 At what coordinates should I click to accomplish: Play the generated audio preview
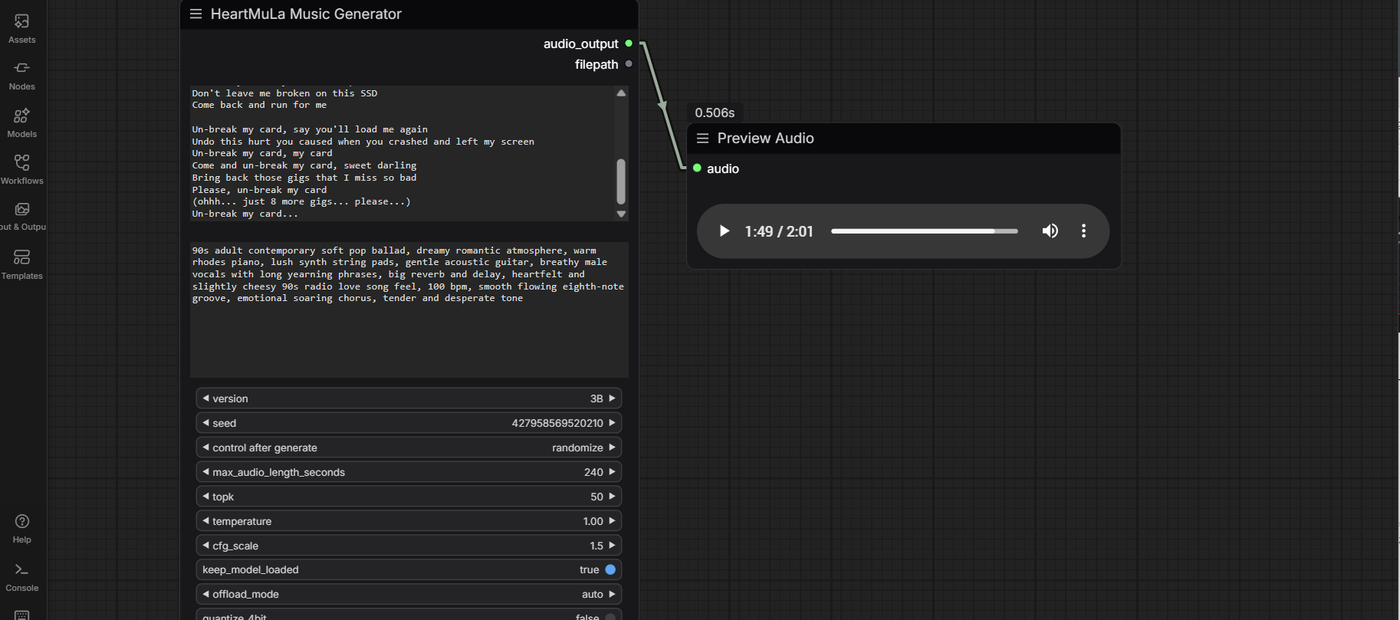coord(724,231)
